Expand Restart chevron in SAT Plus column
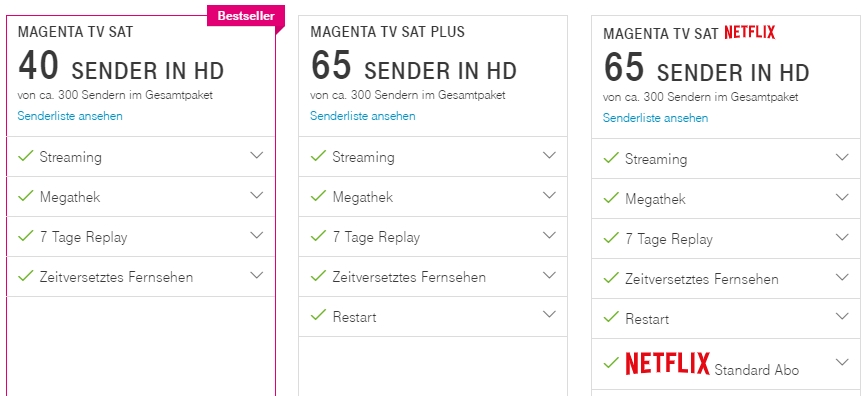Screen dimensions: 865x396 [x=549, y=314]
